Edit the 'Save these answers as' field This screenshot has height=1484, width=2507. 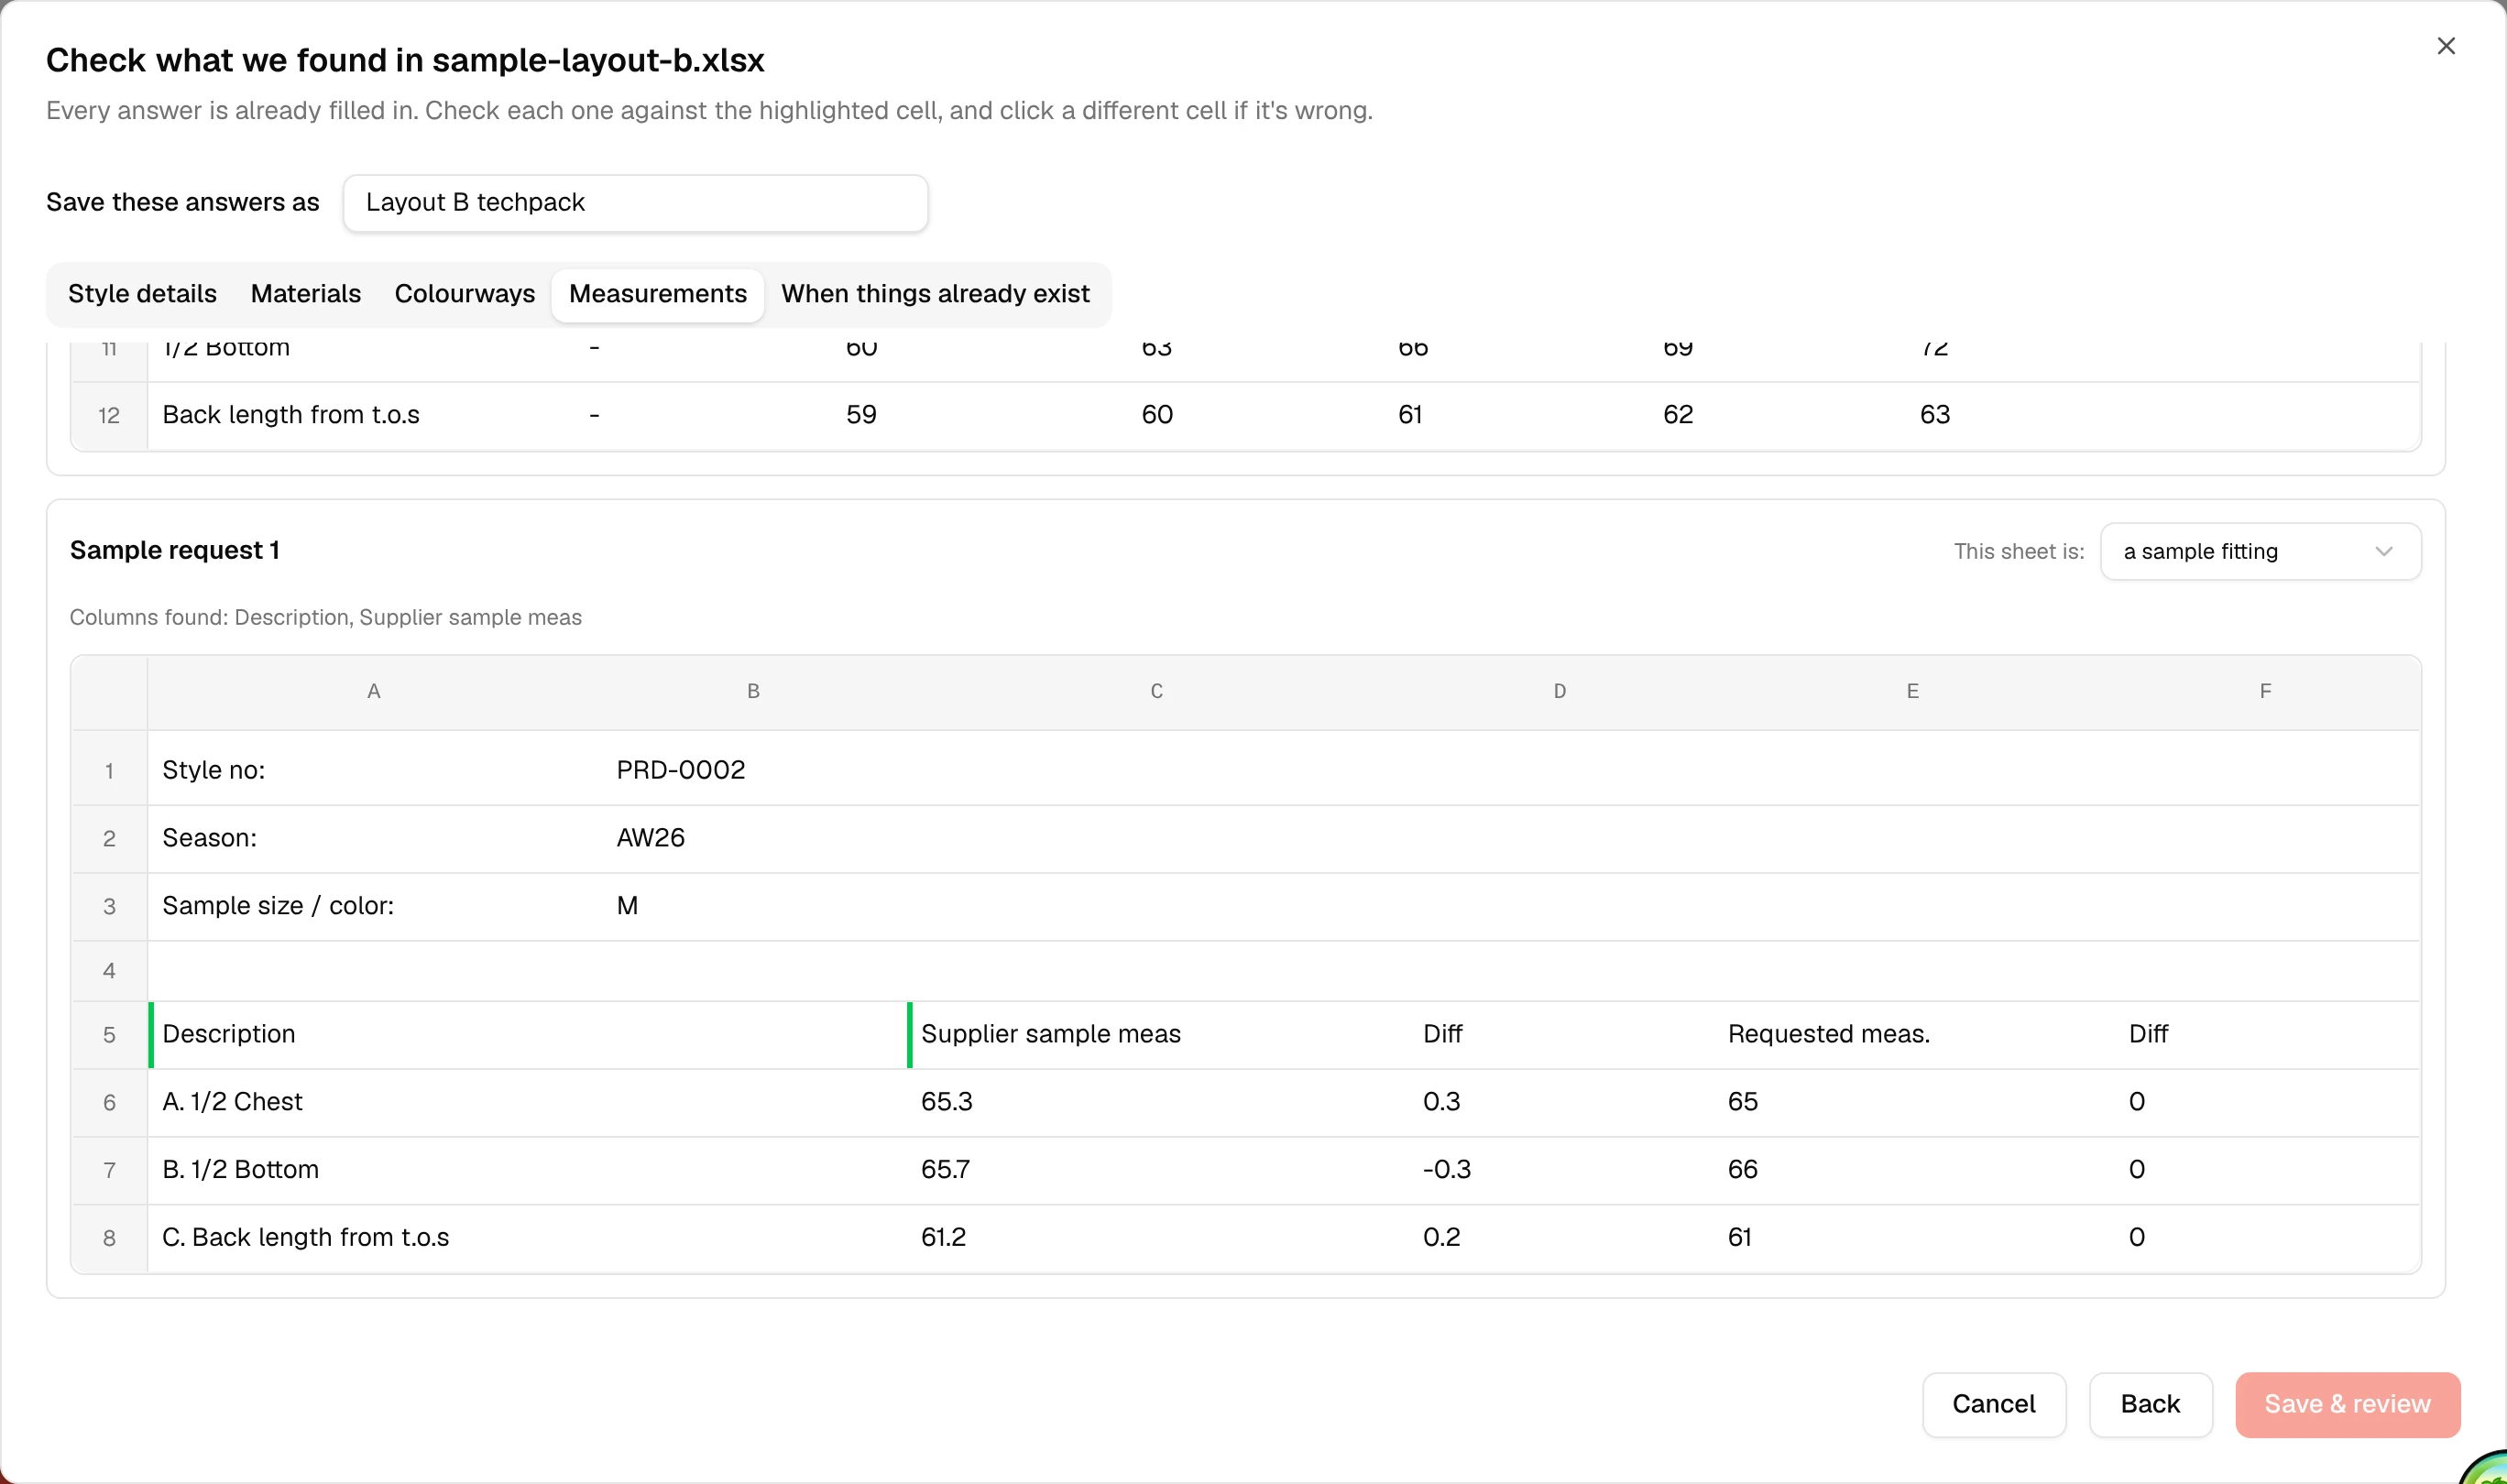pos(635,203)
